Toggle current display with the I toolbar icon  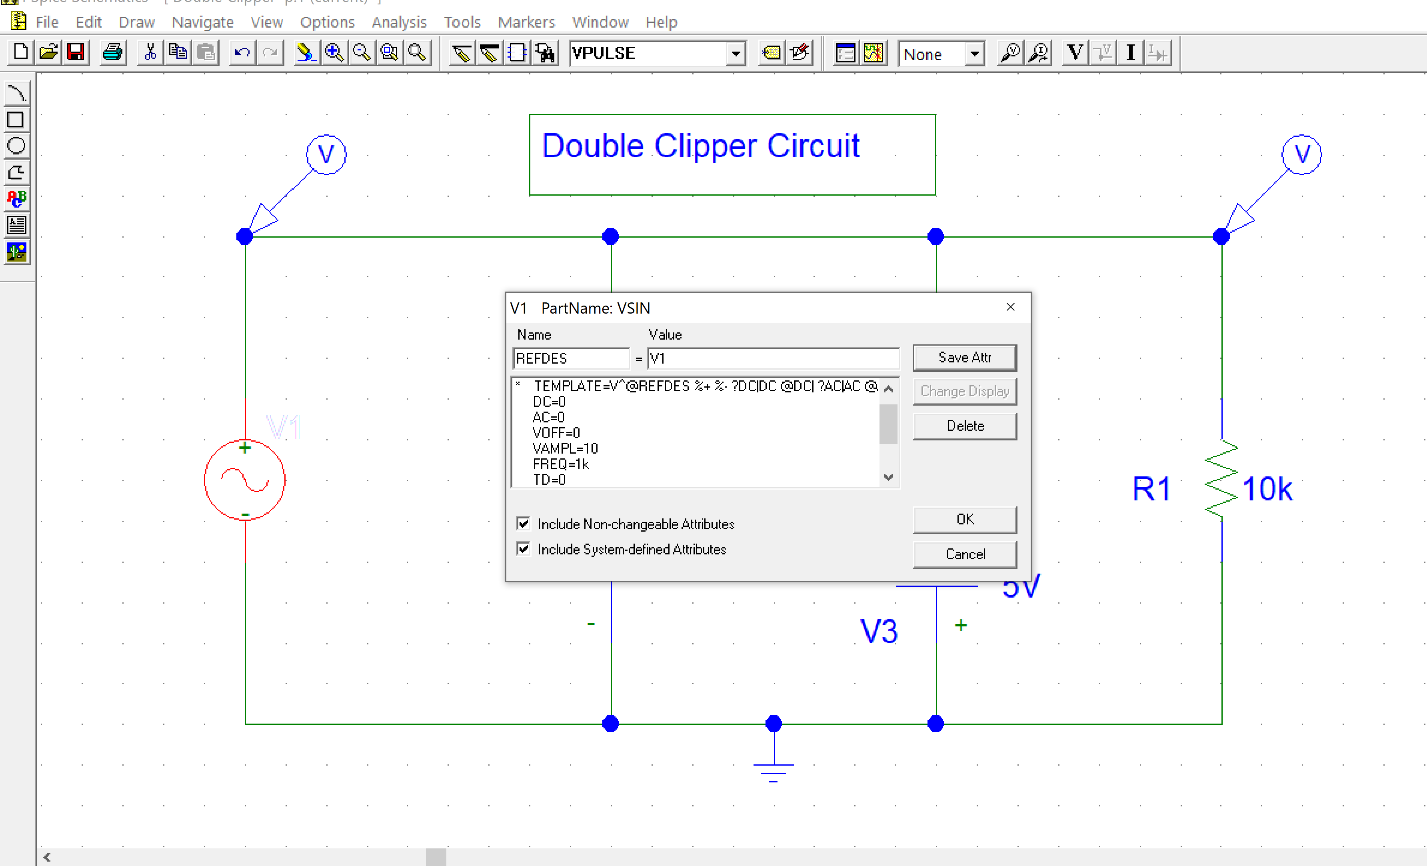coord(1129,52)
